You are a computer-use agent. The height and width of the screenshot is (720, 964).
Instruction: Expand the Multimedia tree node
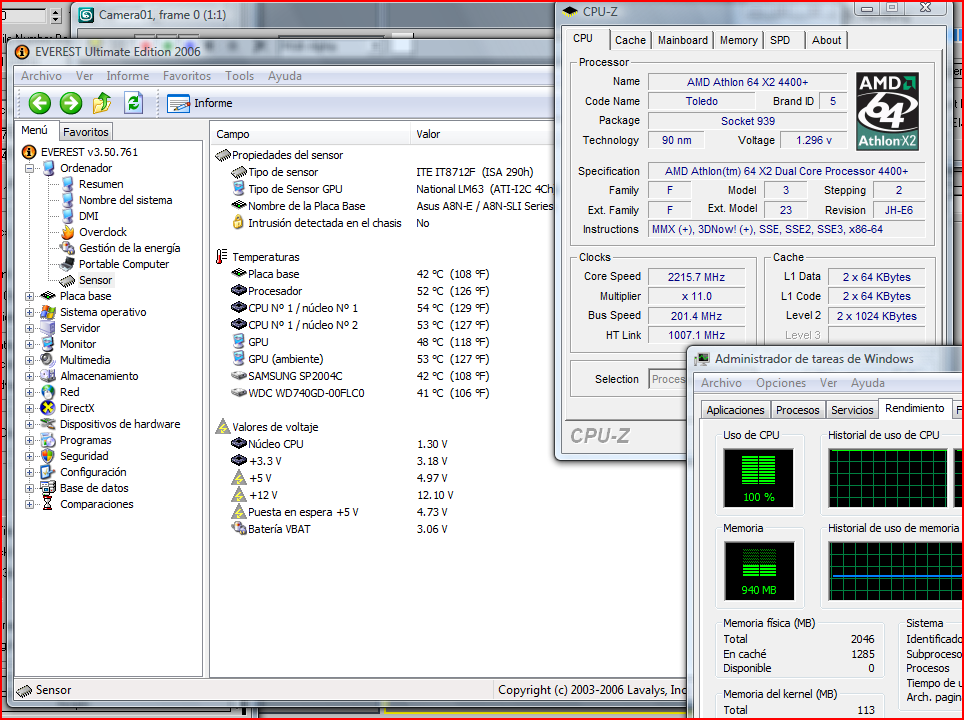coord(29,360)
